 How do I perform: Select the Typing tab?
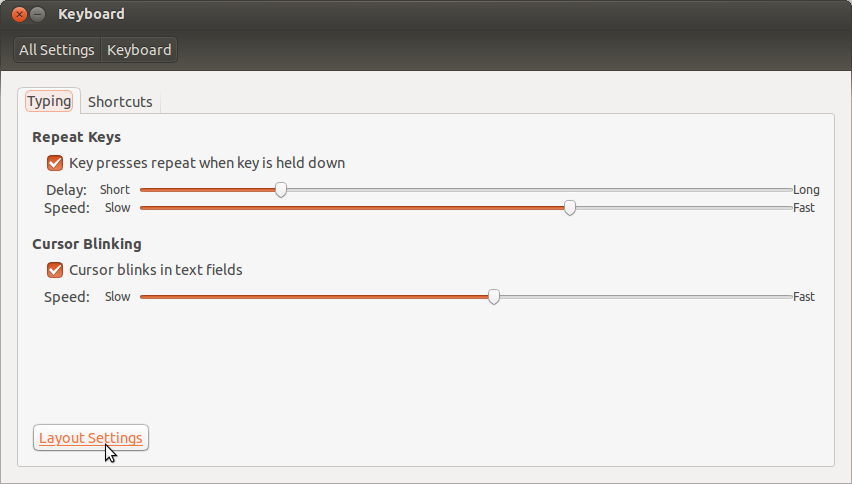tap(49, 101)
